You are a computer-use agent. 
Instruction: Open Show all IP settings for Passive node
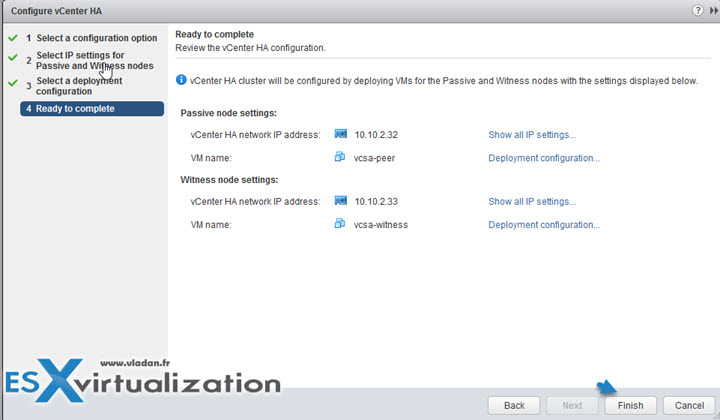pos(532,135)
